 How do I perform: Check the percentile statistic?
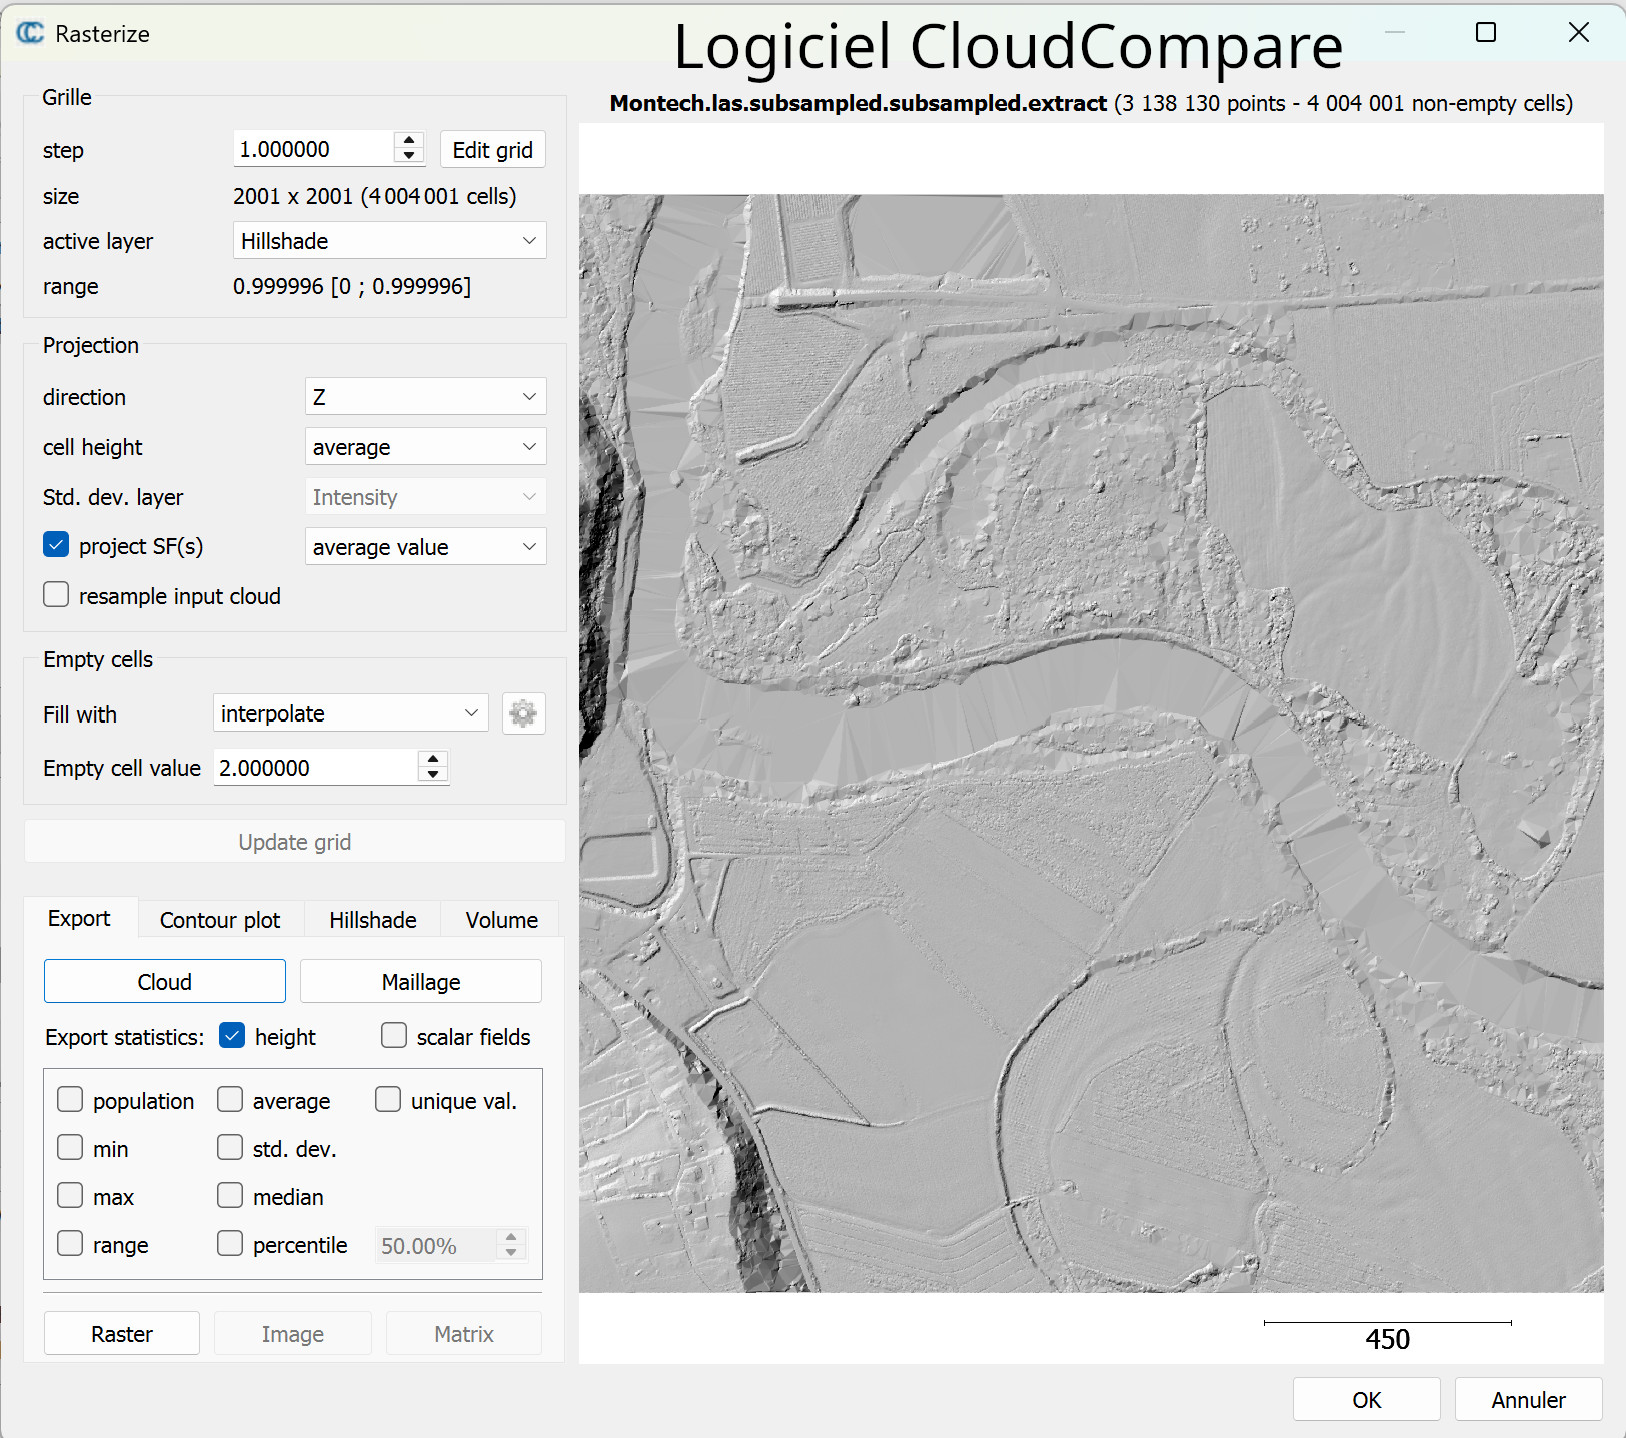[230, 1244]
